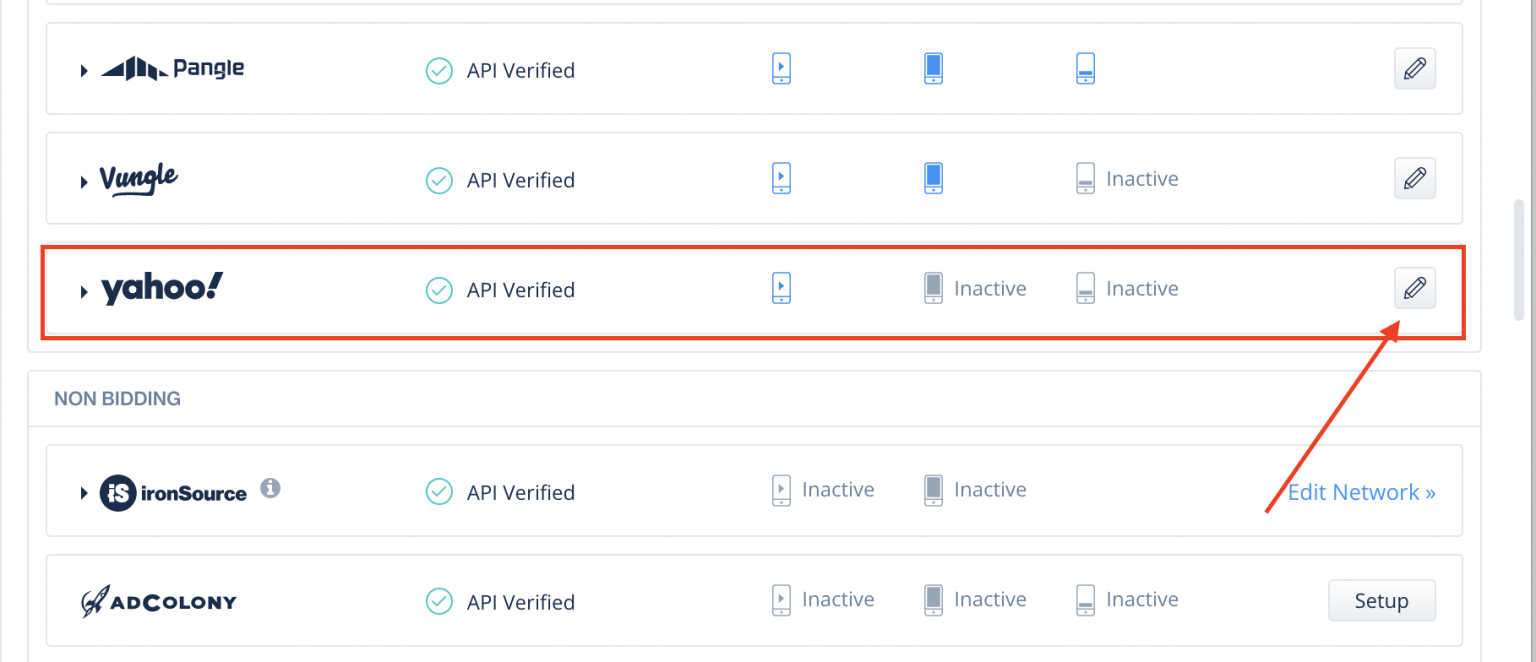
Task: Expand the Yahoo network row
Action: 84,290
